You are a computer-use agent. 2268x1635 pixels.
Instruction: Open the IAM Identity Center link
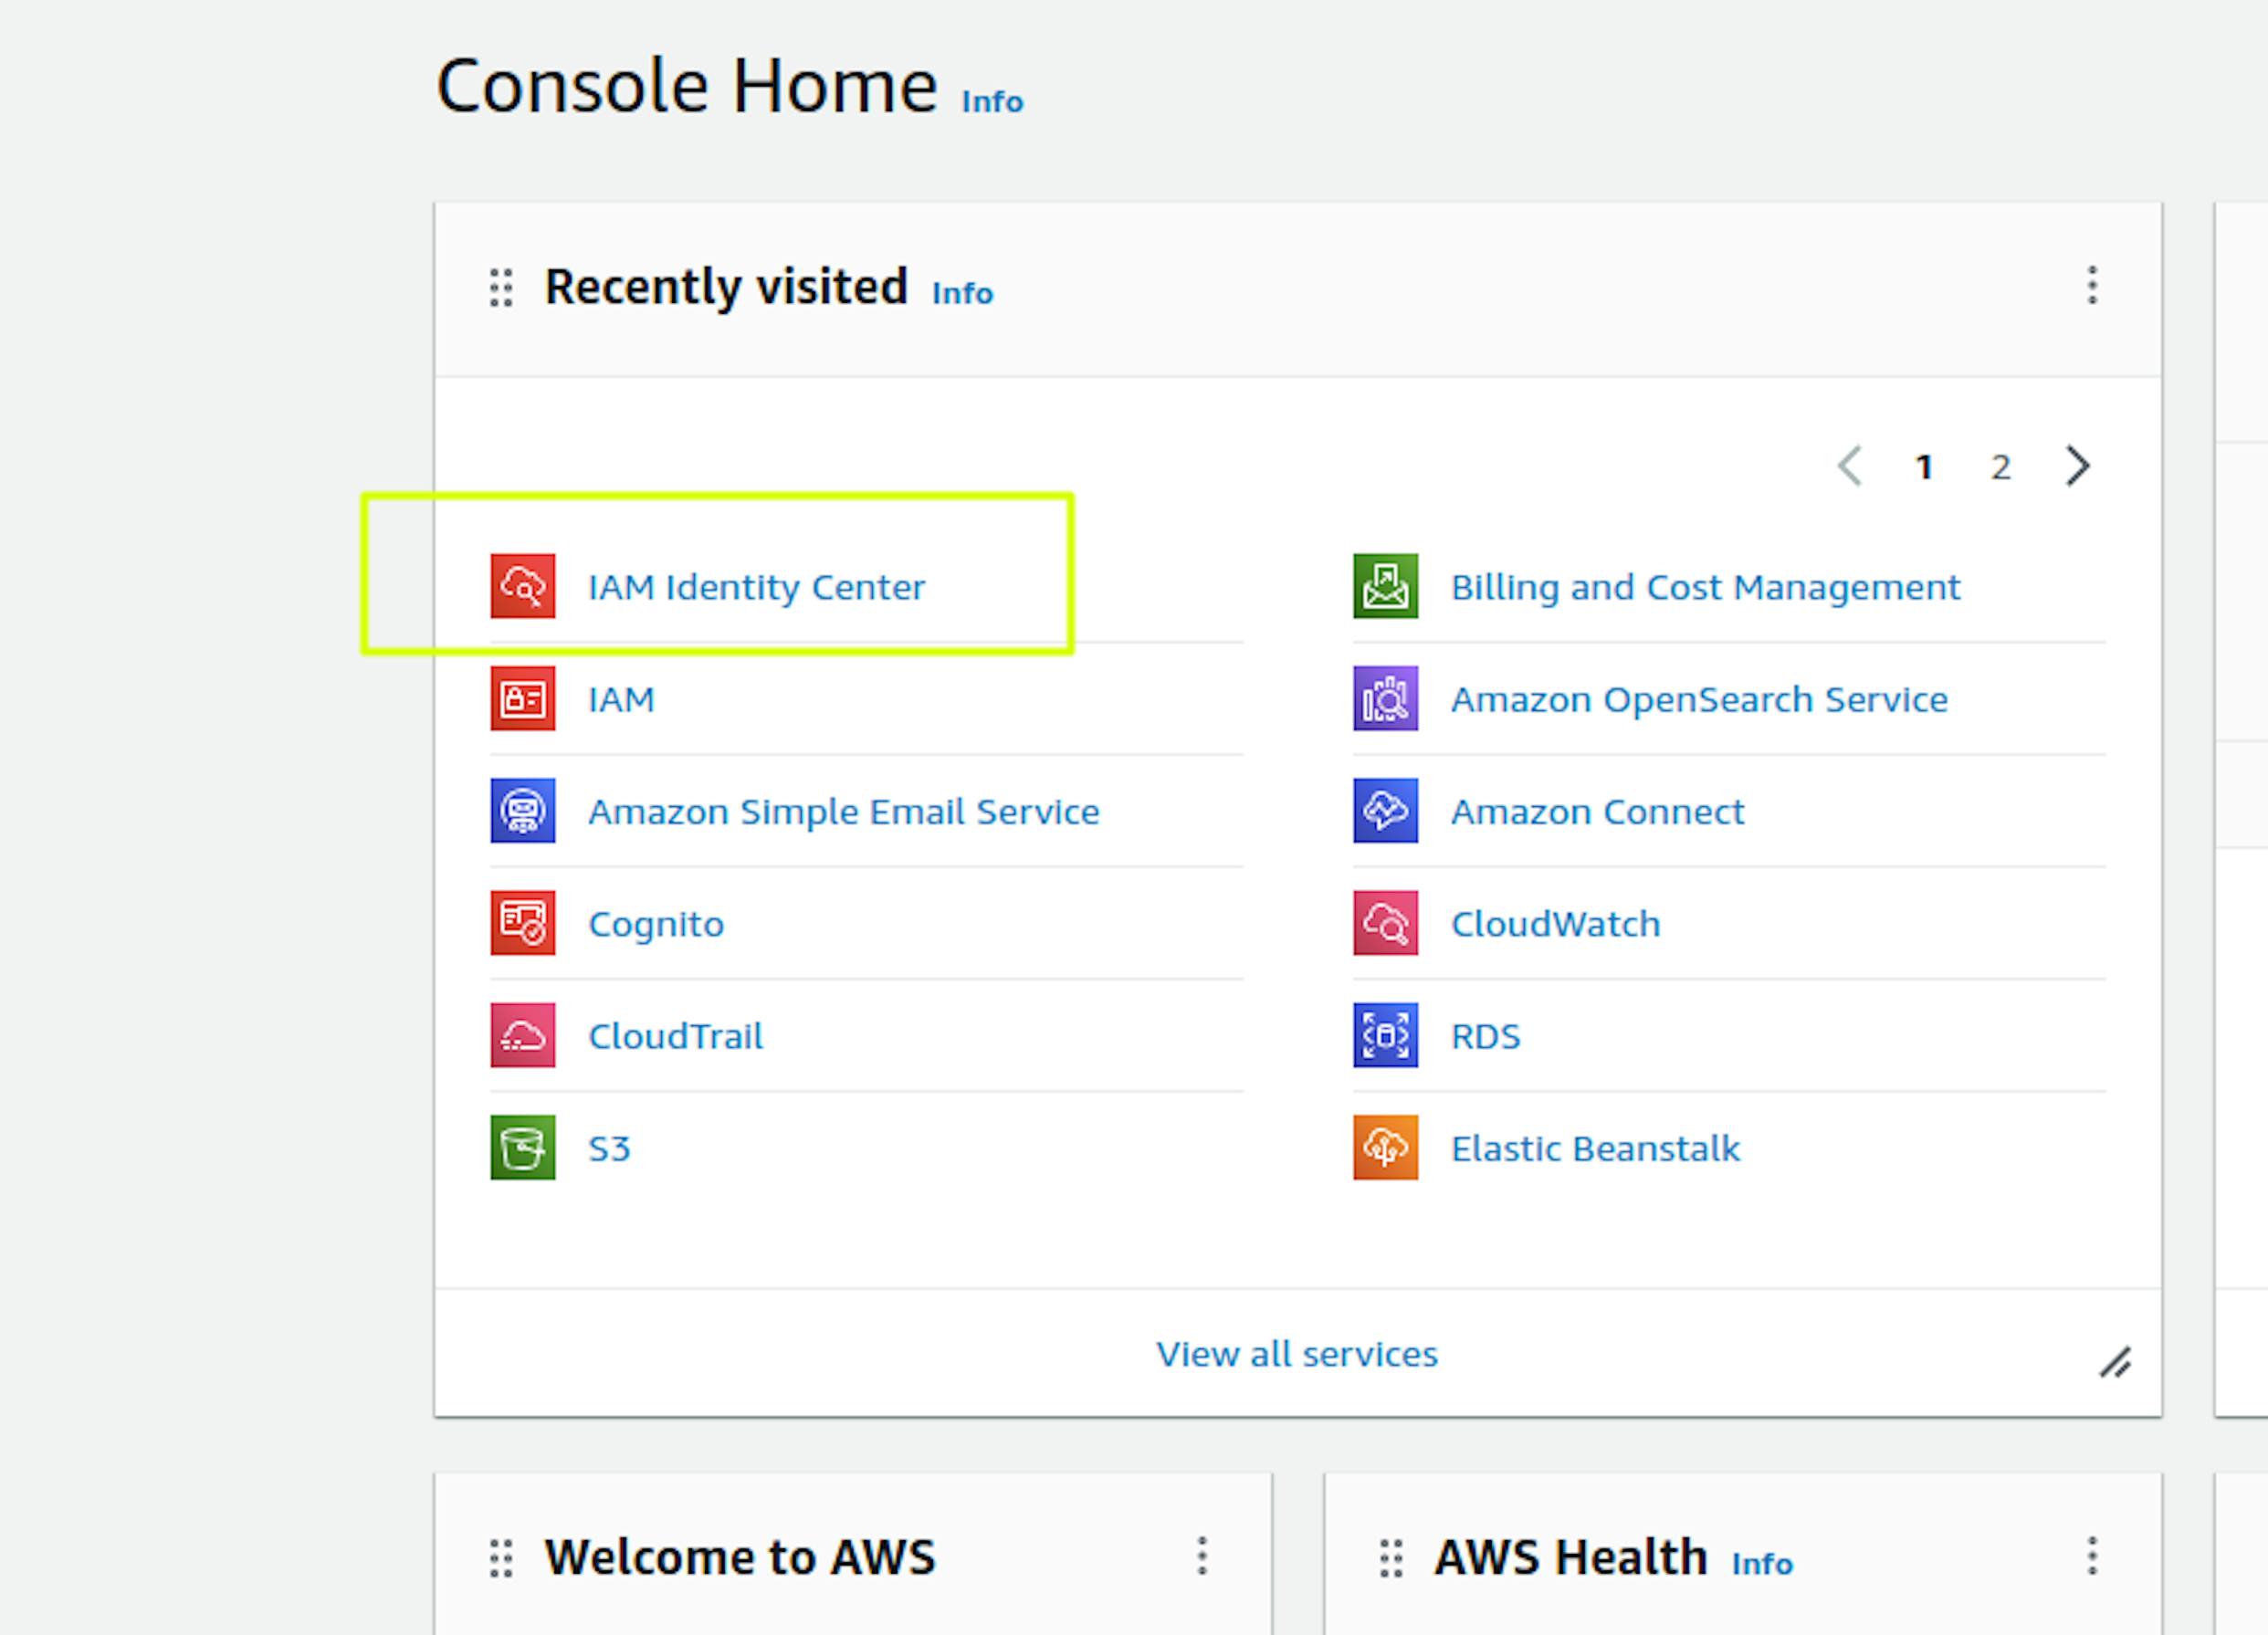click(x=756, y=587)
